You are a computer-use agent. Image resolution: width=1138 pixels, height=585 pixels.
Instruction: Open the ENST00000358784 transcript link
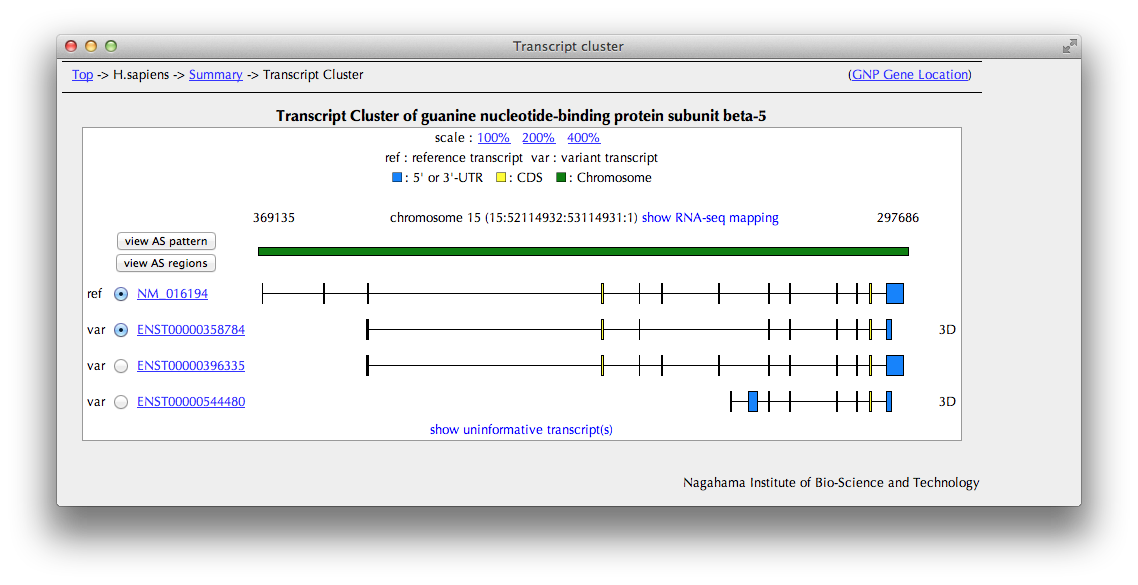(x=190, y=330)
